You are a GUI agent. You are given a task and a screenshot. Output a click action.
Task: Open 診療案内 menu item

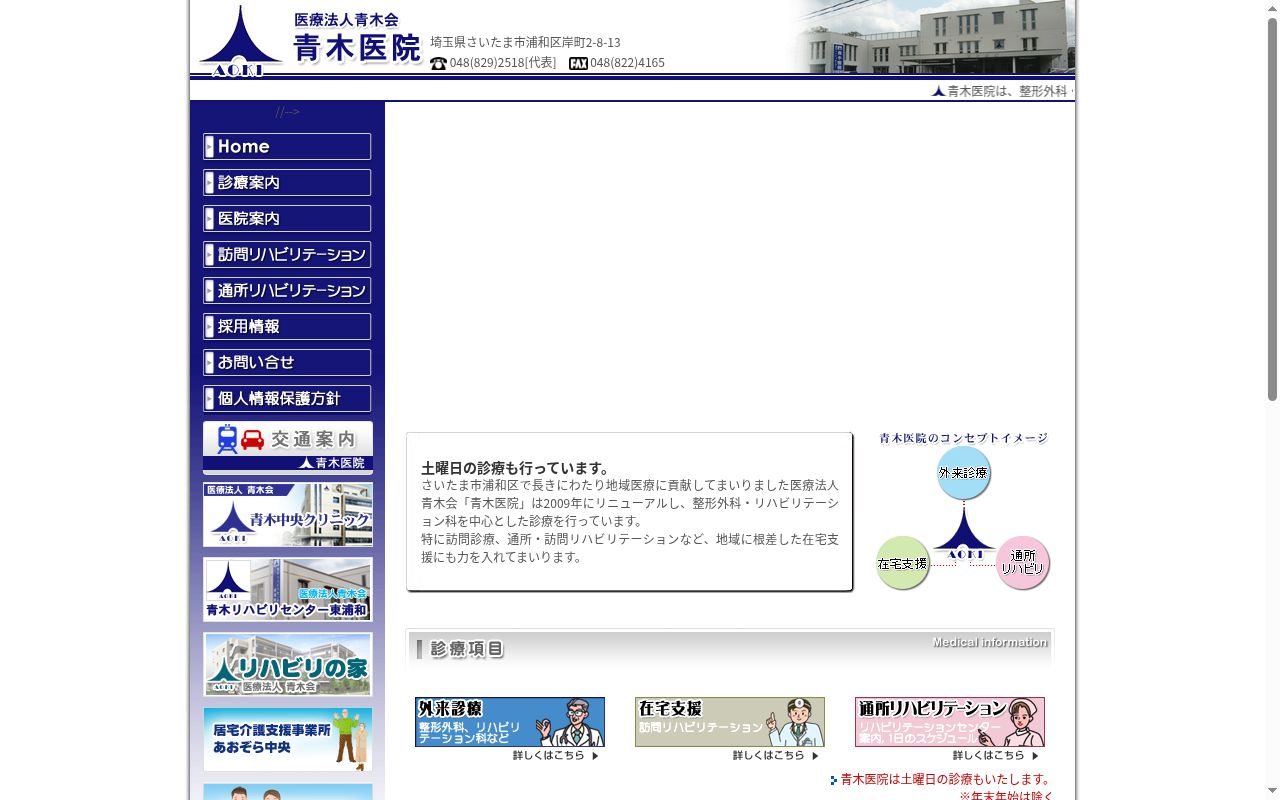tap(287, 183)
